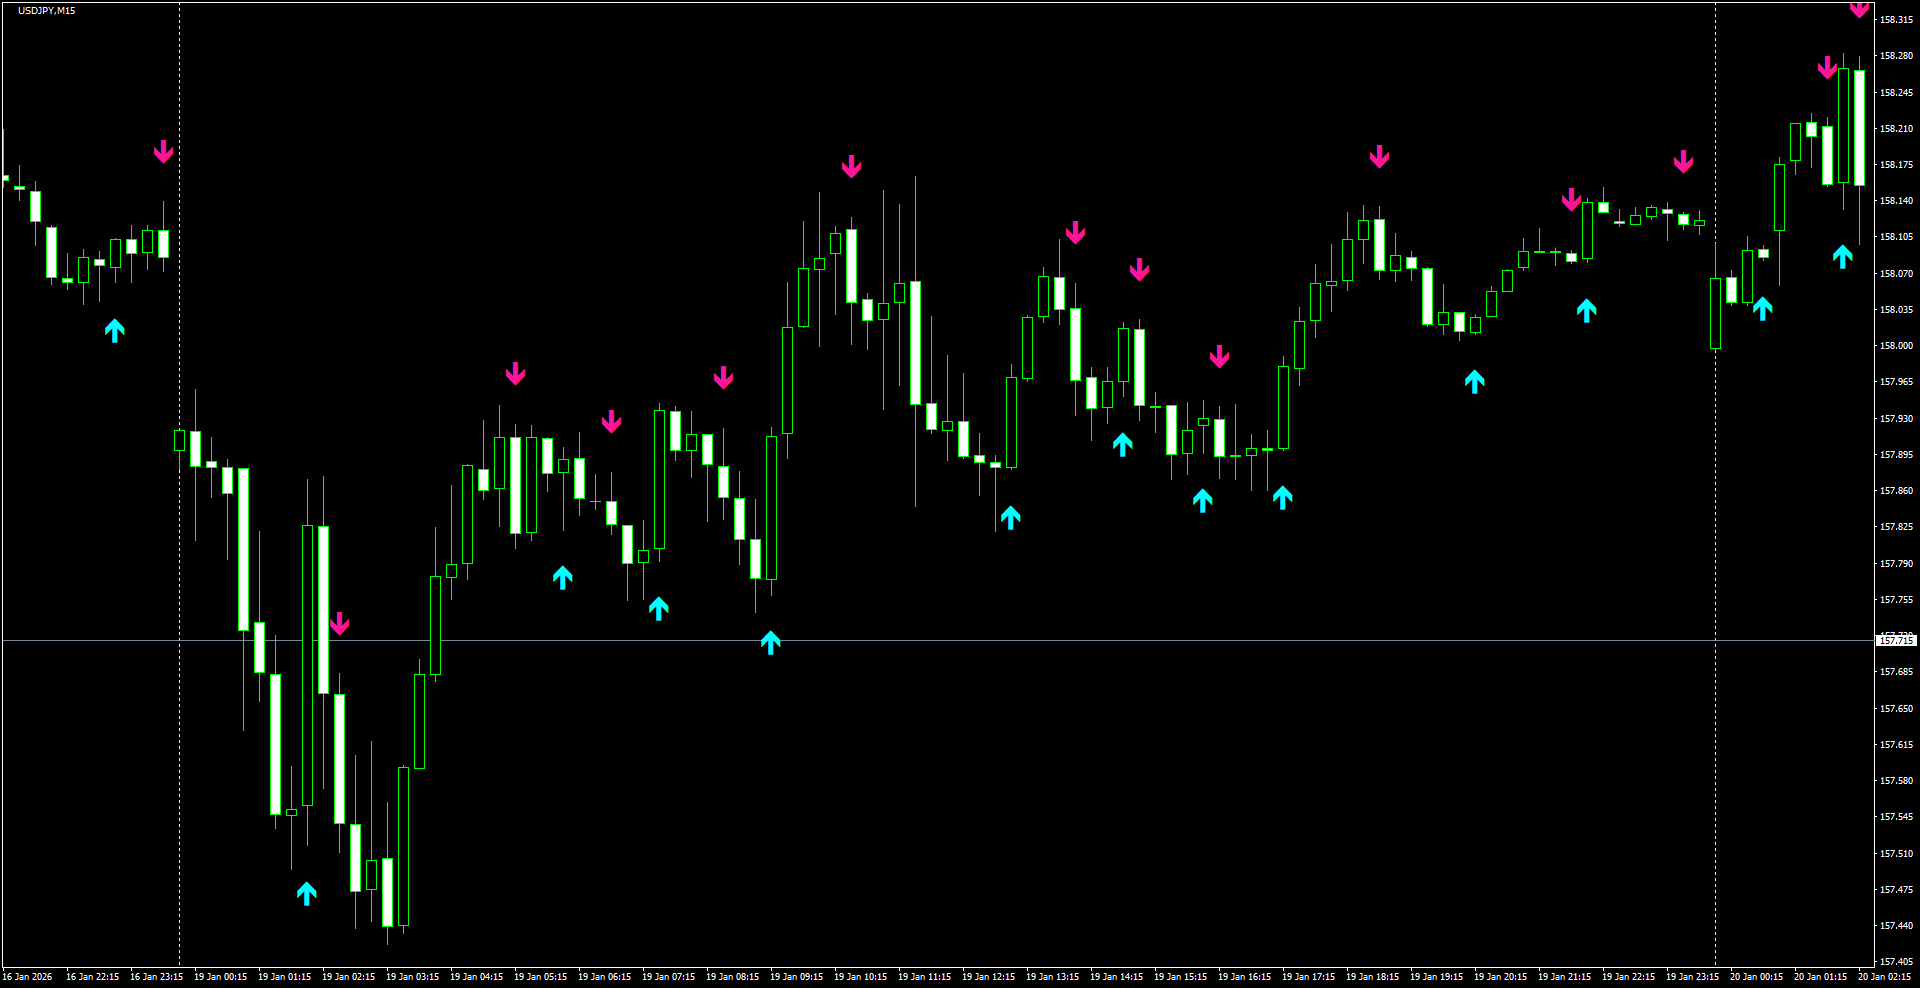Click the pink sell arrow above the 16 Jan 23:15 candles
The height and width of the screenshot is (988, 1920).
[163, 152]
